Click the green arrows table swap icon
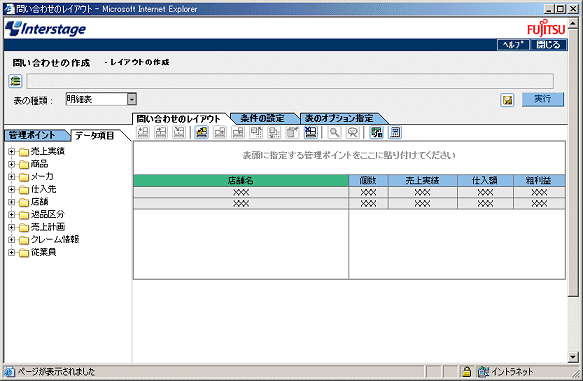This screenshot has height=381, width=583. tap(376, 132)
